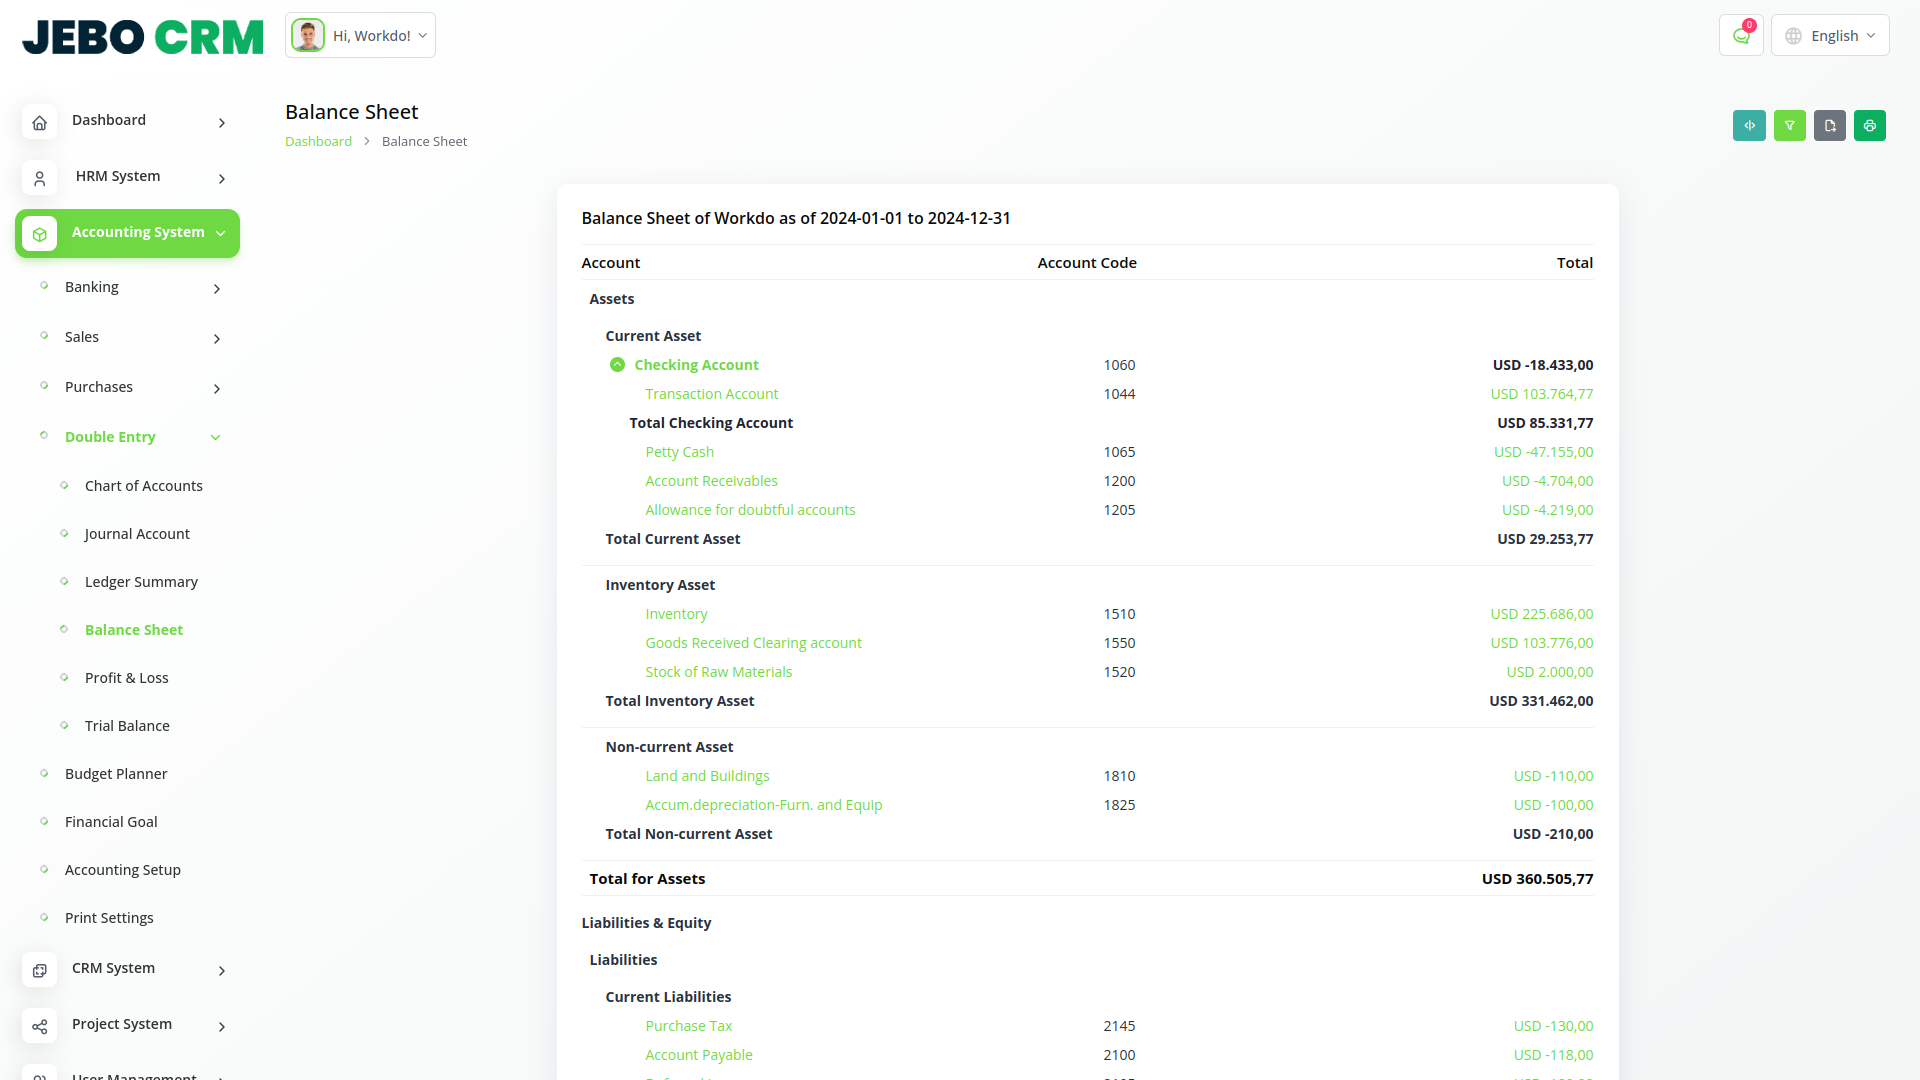
Task: Click the Project System share icon
Action: point(40,1027)
